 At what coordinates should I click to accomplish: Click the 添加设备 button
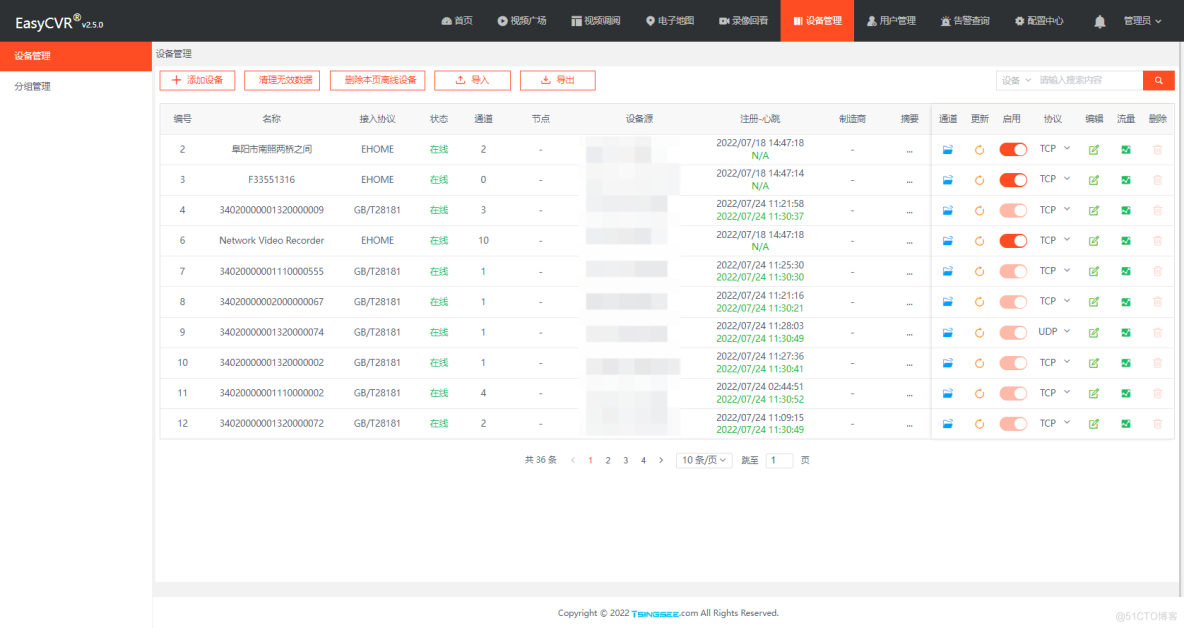point(197,80)
